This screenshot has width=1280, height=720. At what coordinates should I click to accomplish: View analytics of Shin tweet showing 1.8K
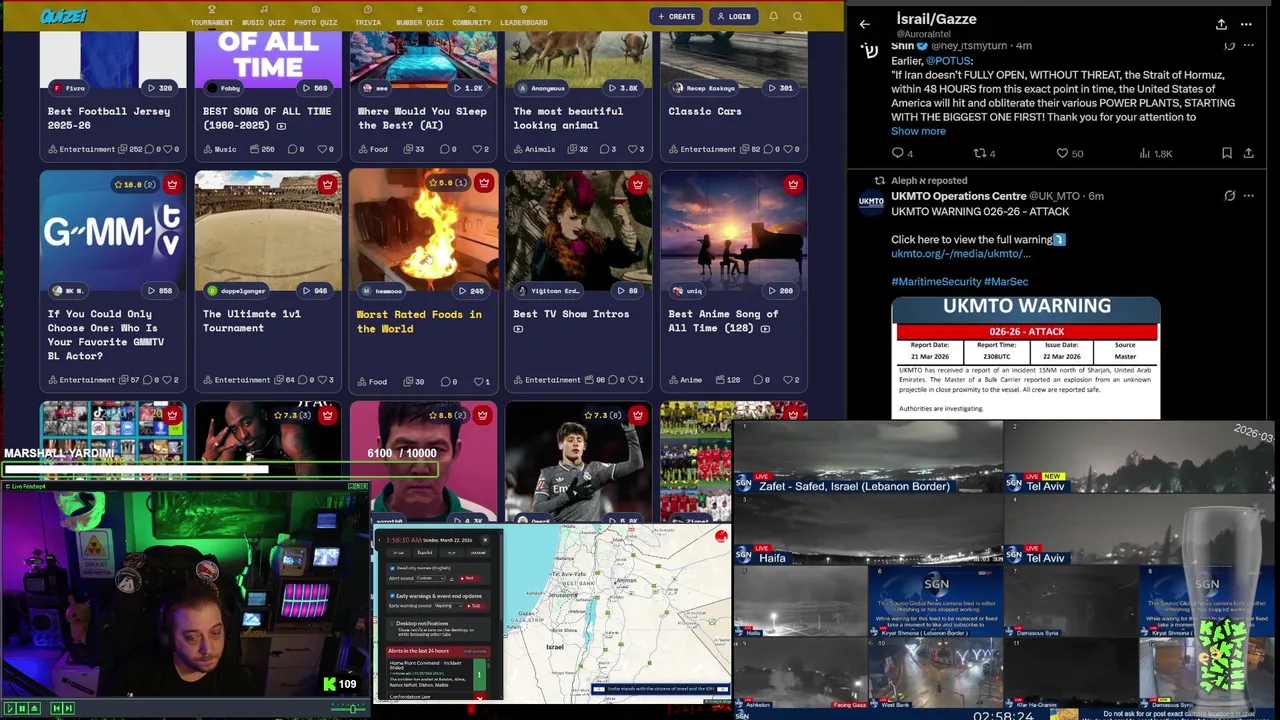pyautogui.click(x=1155, y=153)
